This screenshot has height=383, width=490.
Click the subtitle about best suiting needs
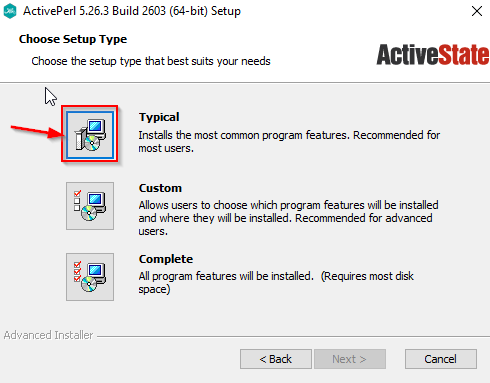coord(151,61)
